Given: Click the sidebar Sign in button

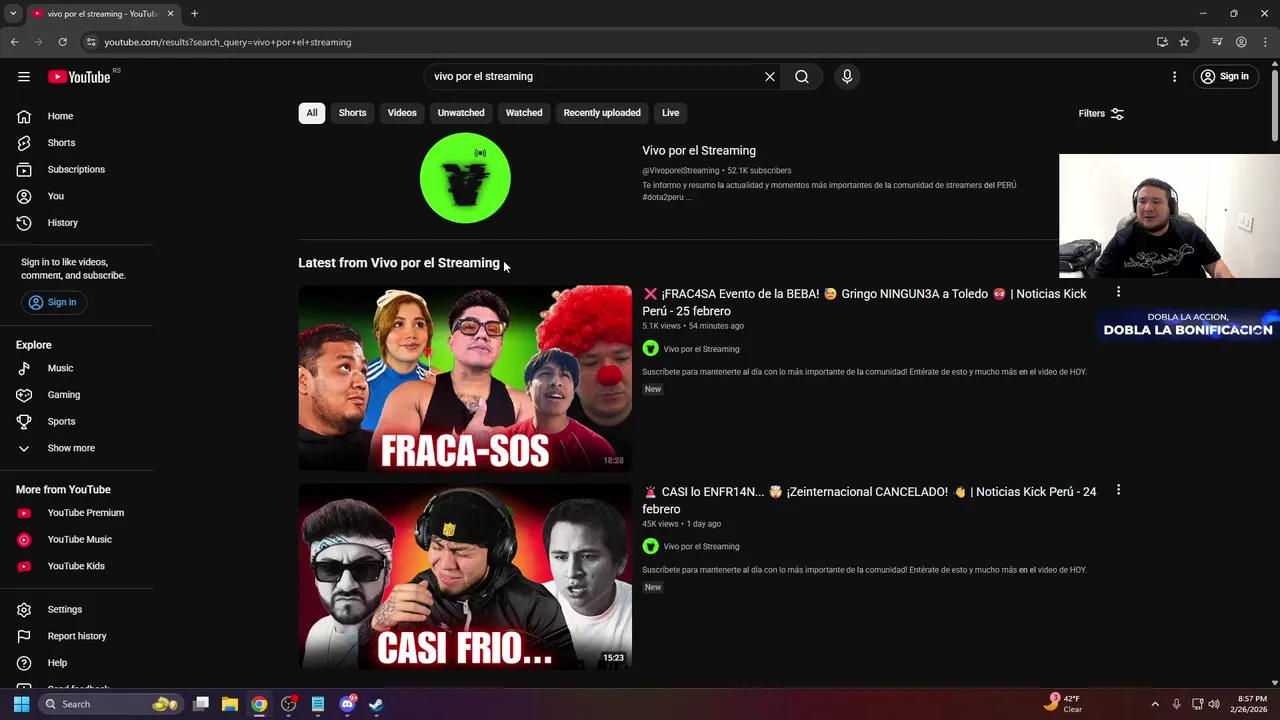Looking at the screenshot, I should click(52, 302).
